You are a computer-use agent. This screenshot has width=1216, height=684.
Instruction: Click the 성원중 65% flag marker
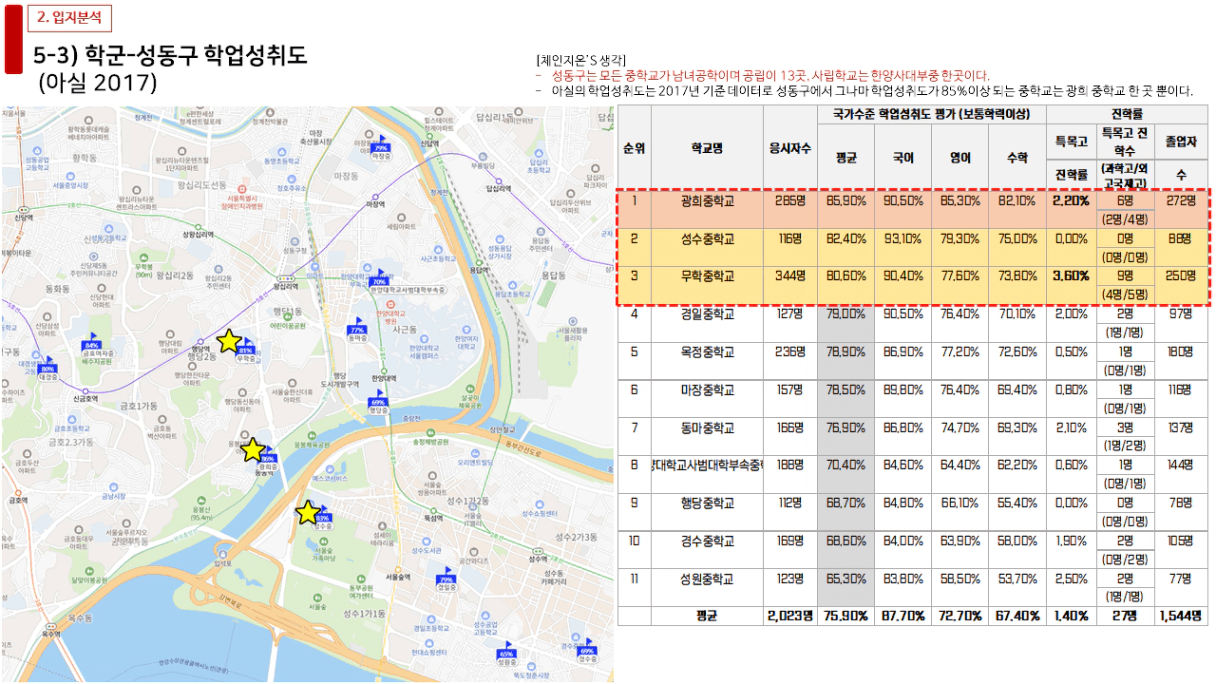pos(506,653)
